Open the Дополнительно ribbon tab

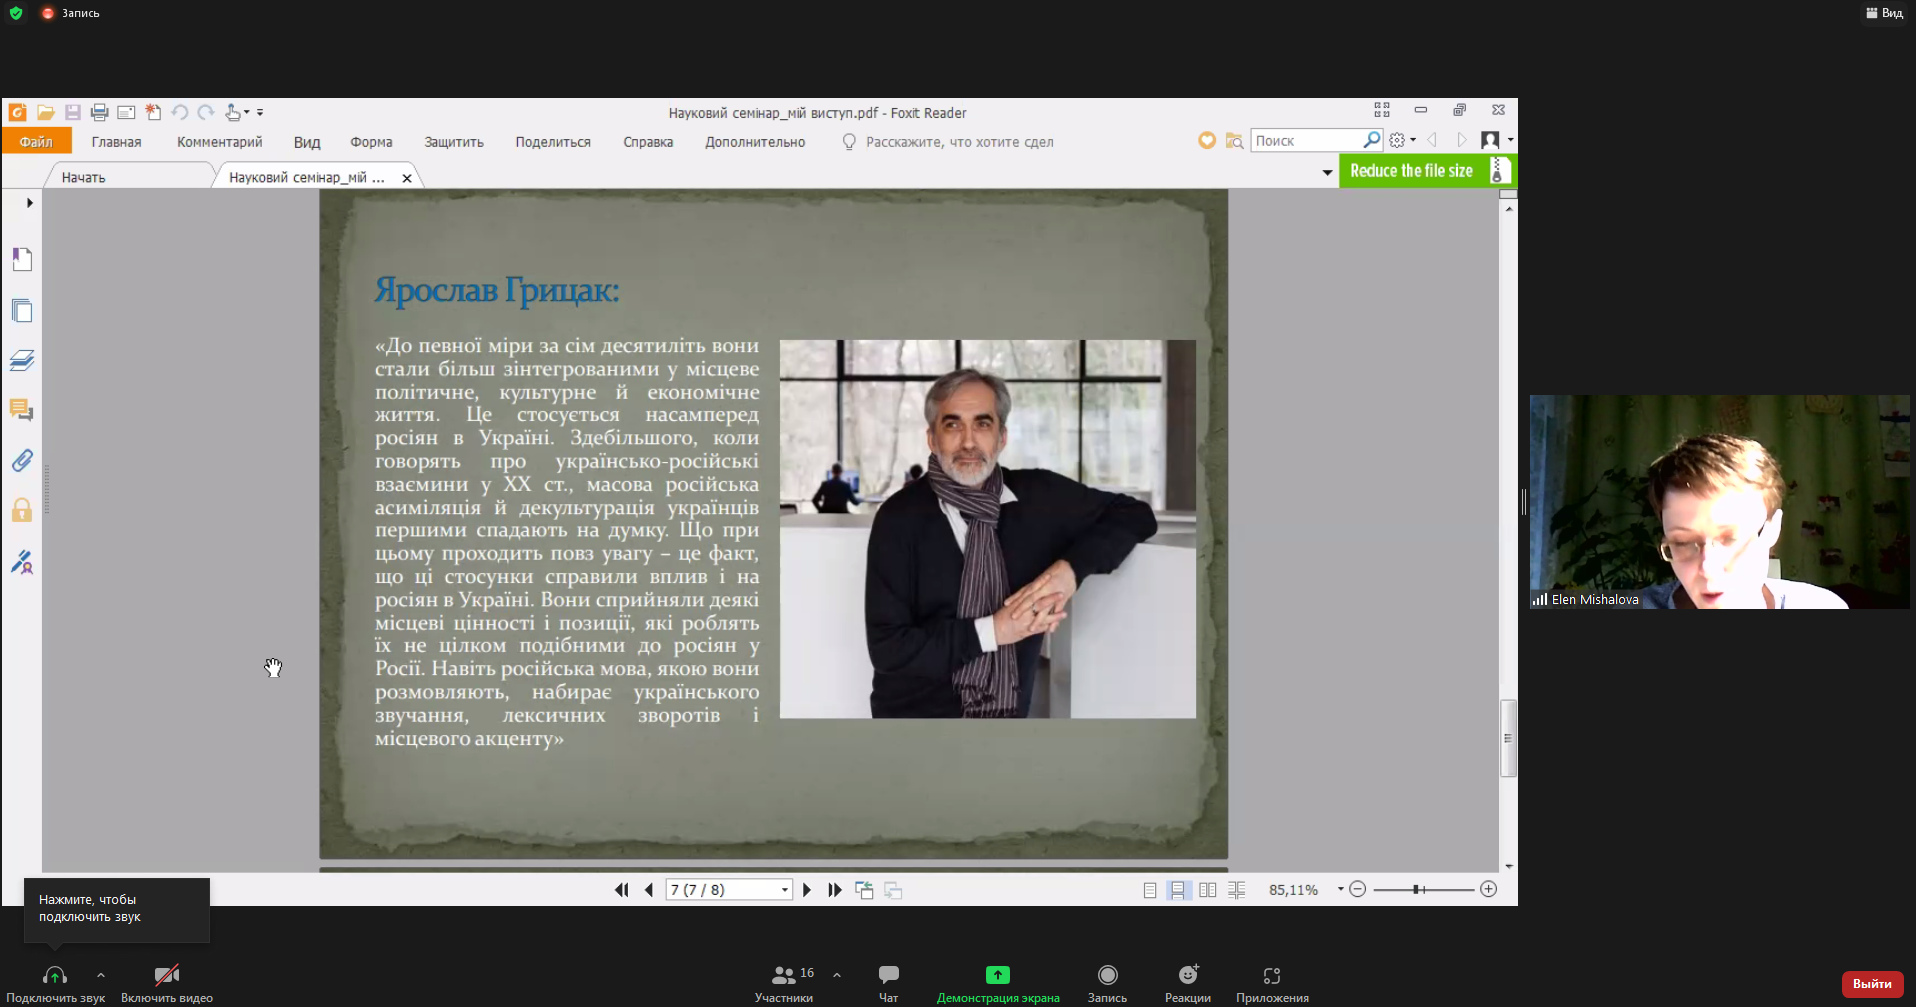tap(755, 142)
